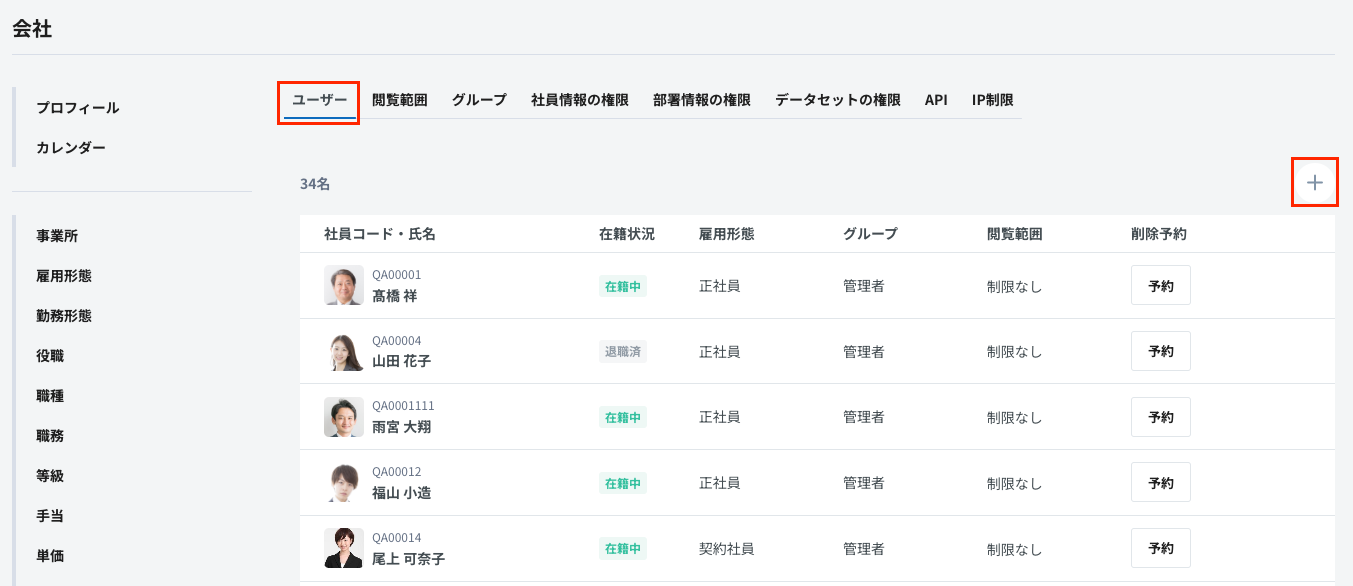Open the データセットの権限 tab
Screen dimensions: 1353x586
(x=838, y=100)
